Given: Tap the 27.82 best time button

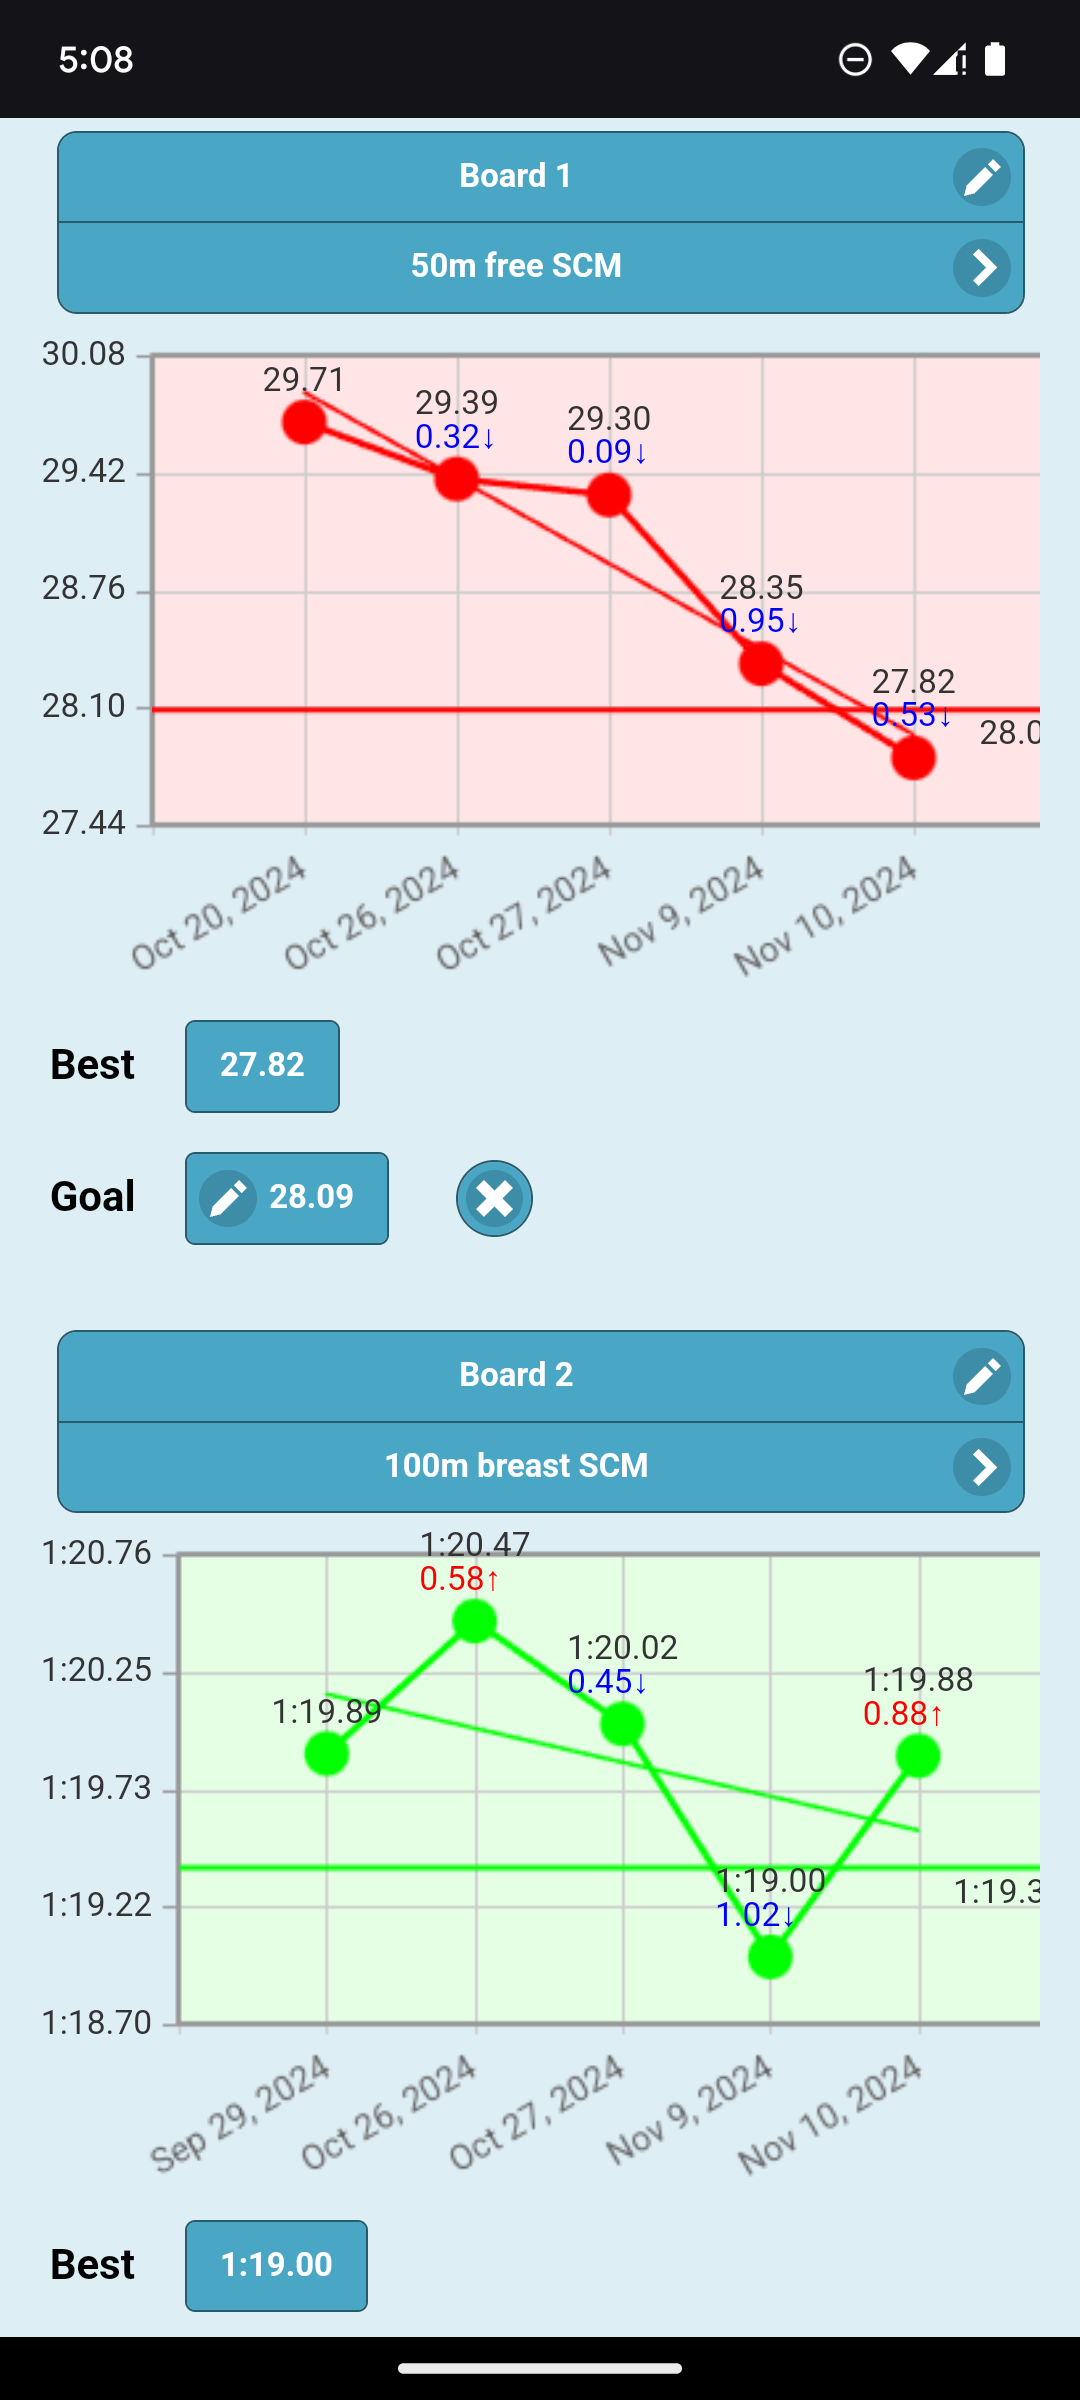Looking at the screenshot, I should click(x=262, y=1066).
